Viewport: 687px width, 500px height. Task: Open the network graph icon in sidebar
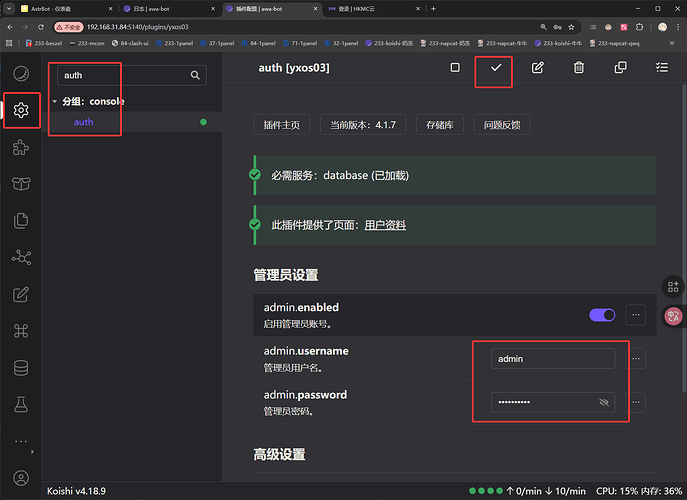pyautogui.click(x=22, y=257)
